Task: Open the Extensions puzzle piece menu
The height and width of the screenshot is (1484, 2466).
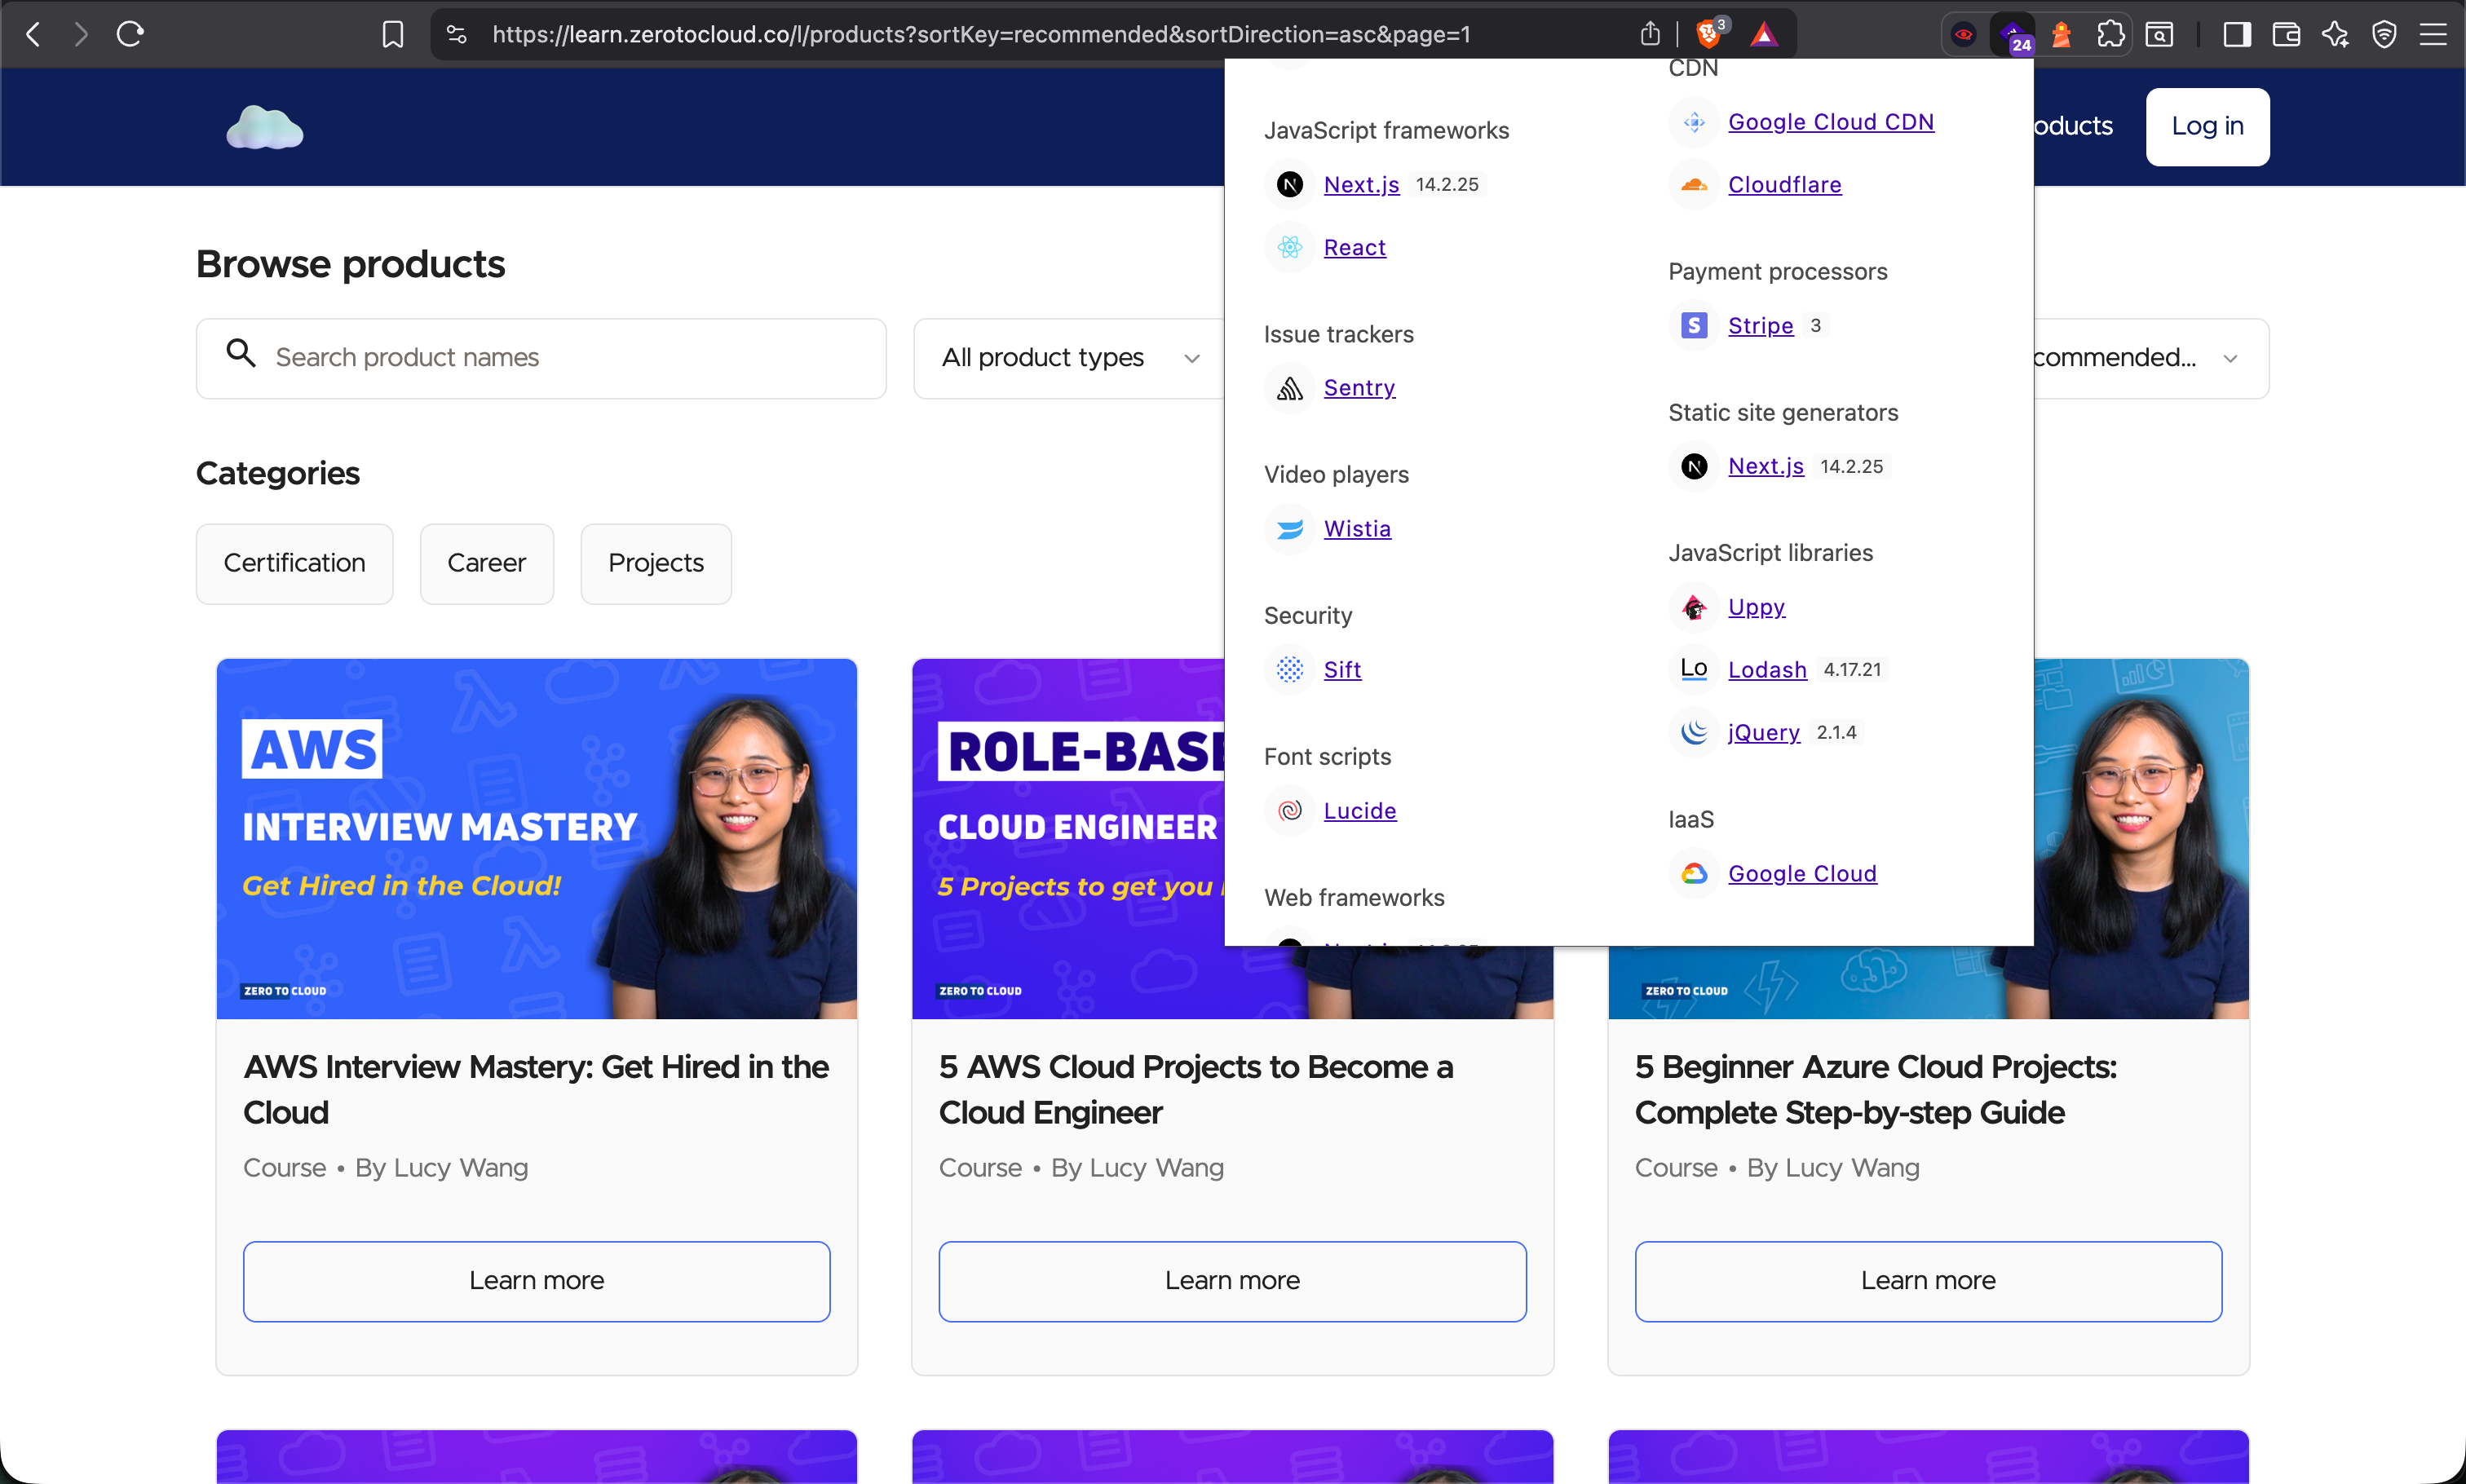Action: [2110, 35]
